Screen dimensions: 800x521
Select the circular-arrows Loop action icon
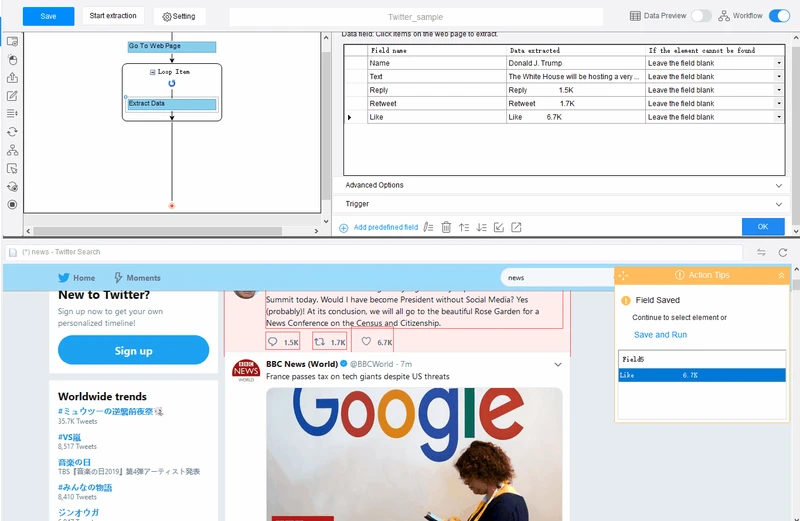(12, 132)
